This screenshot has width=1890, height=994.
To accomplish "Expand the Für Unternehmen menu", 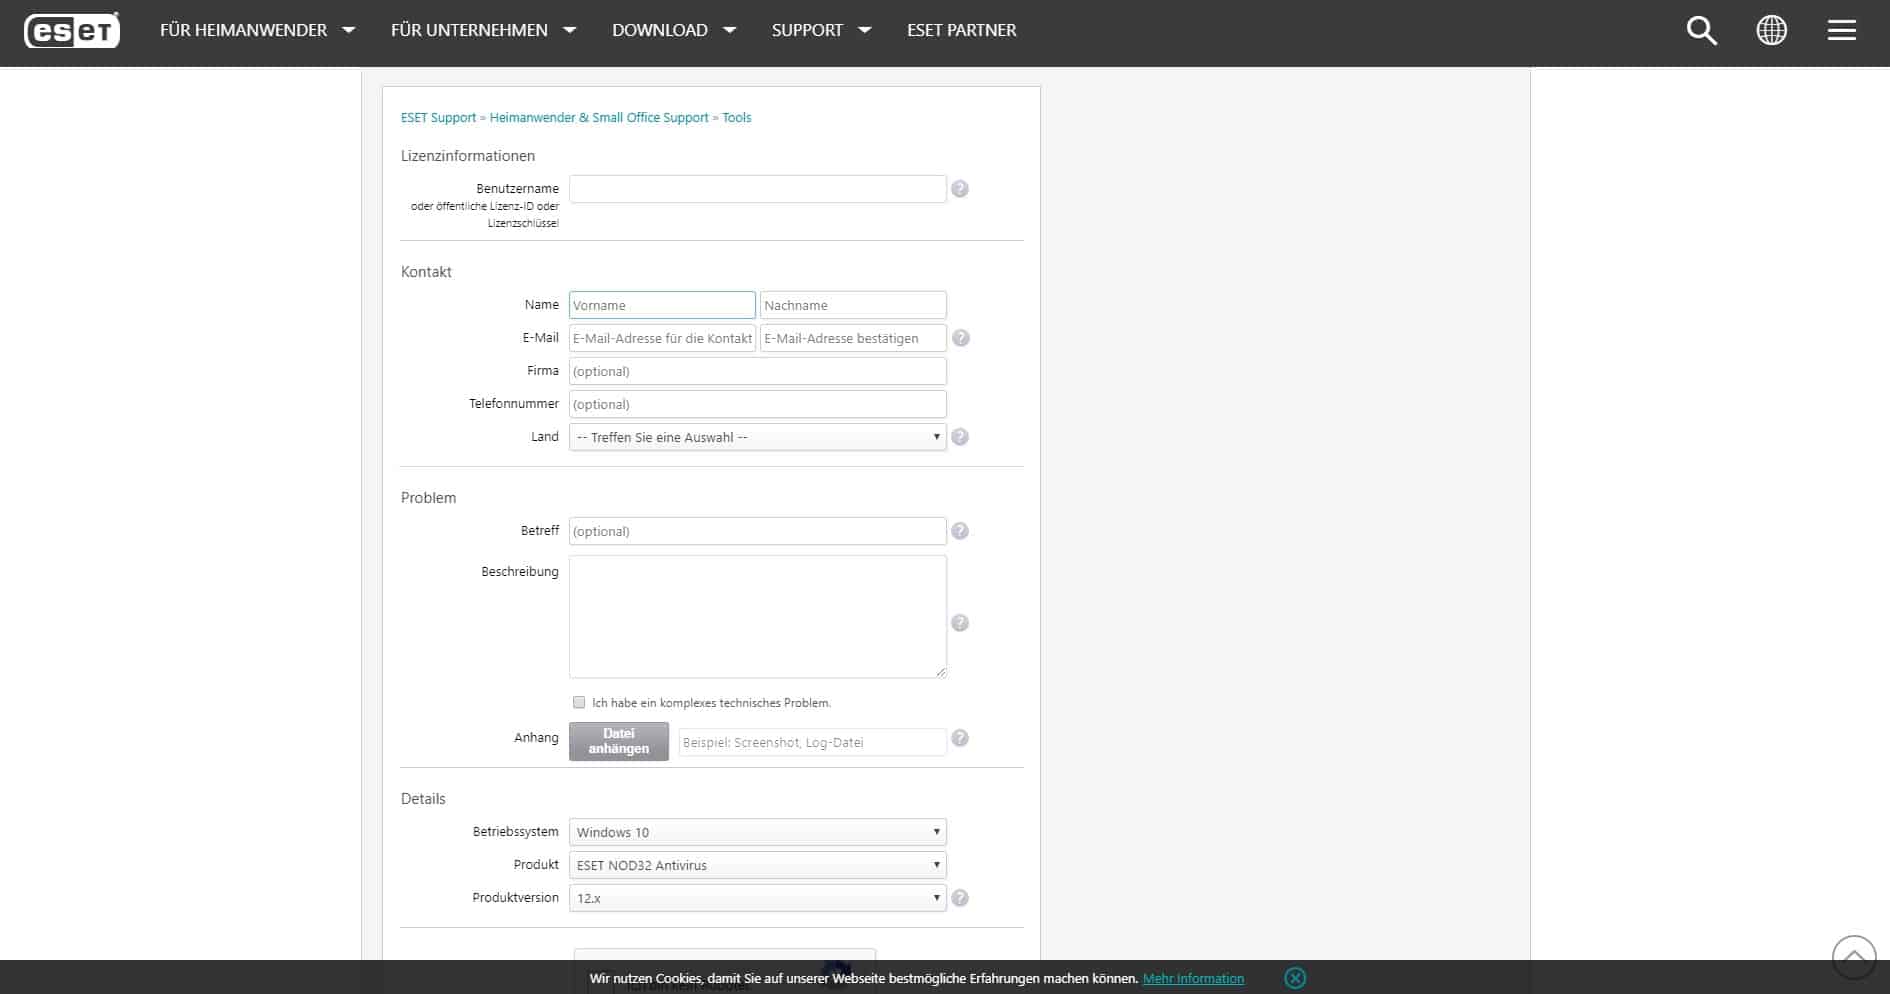I will point(483,30).
